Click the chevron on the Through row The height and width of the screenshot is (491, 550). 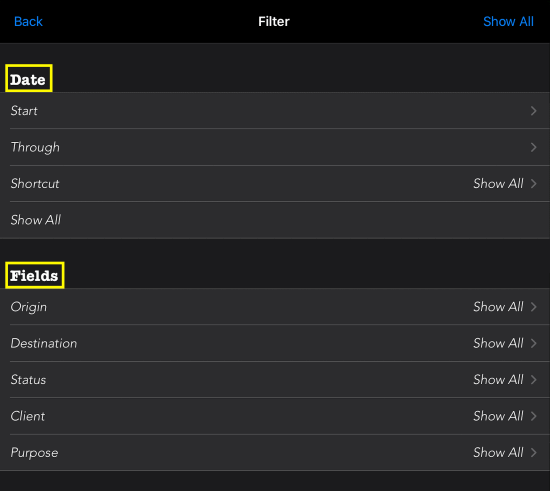pos(534,147)
